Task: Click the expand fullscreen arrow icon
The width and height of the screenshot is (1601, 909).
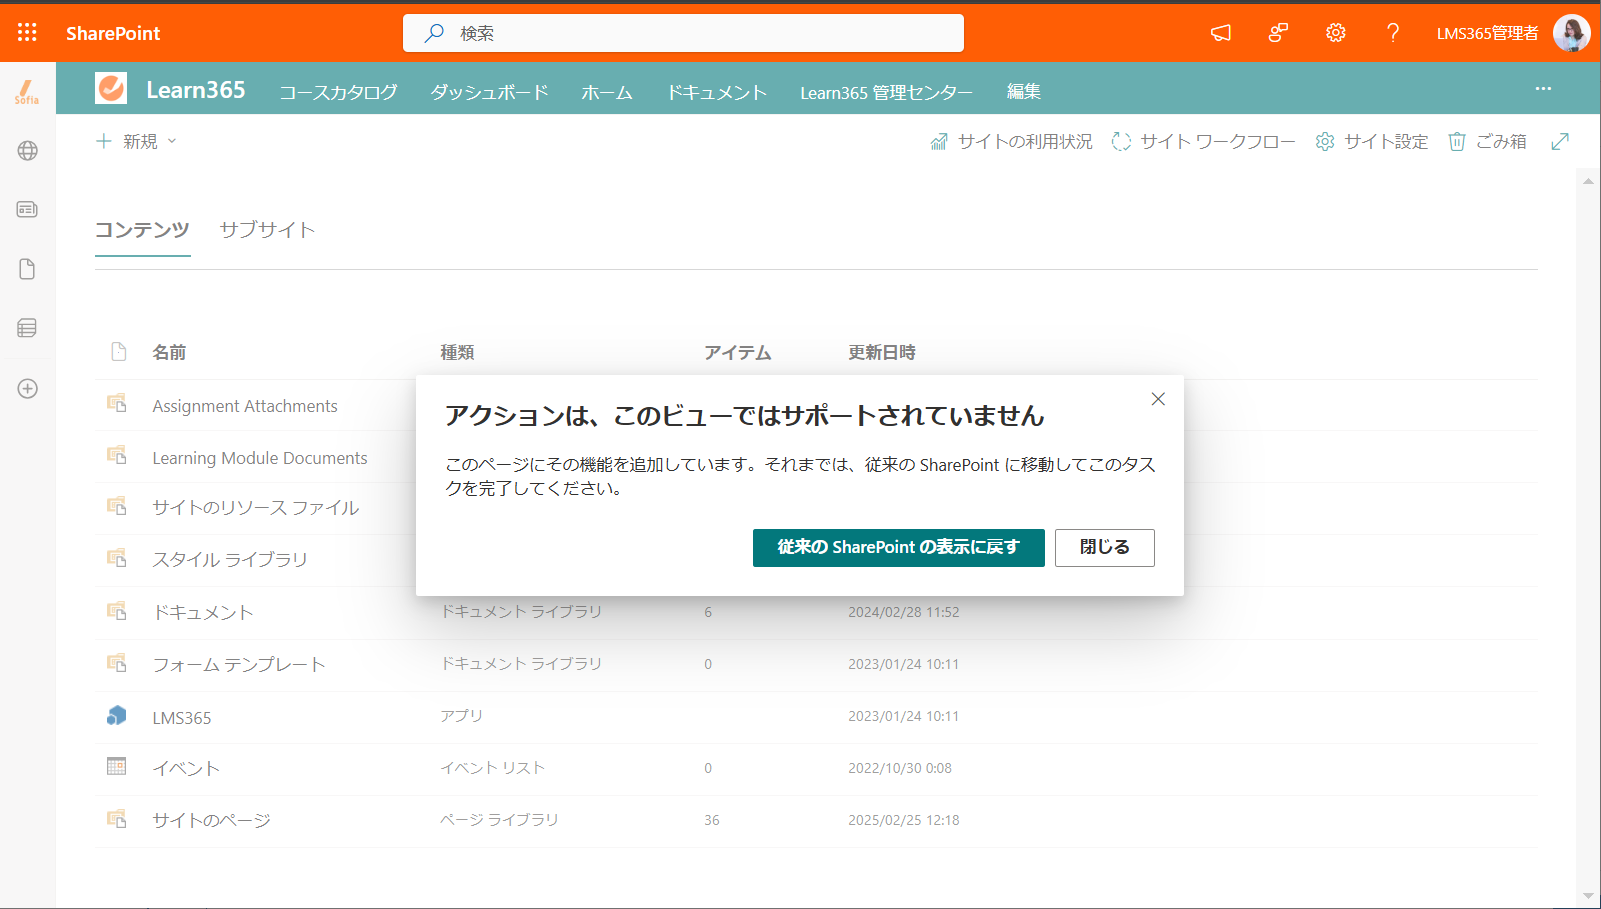Action: [1560, 142]
